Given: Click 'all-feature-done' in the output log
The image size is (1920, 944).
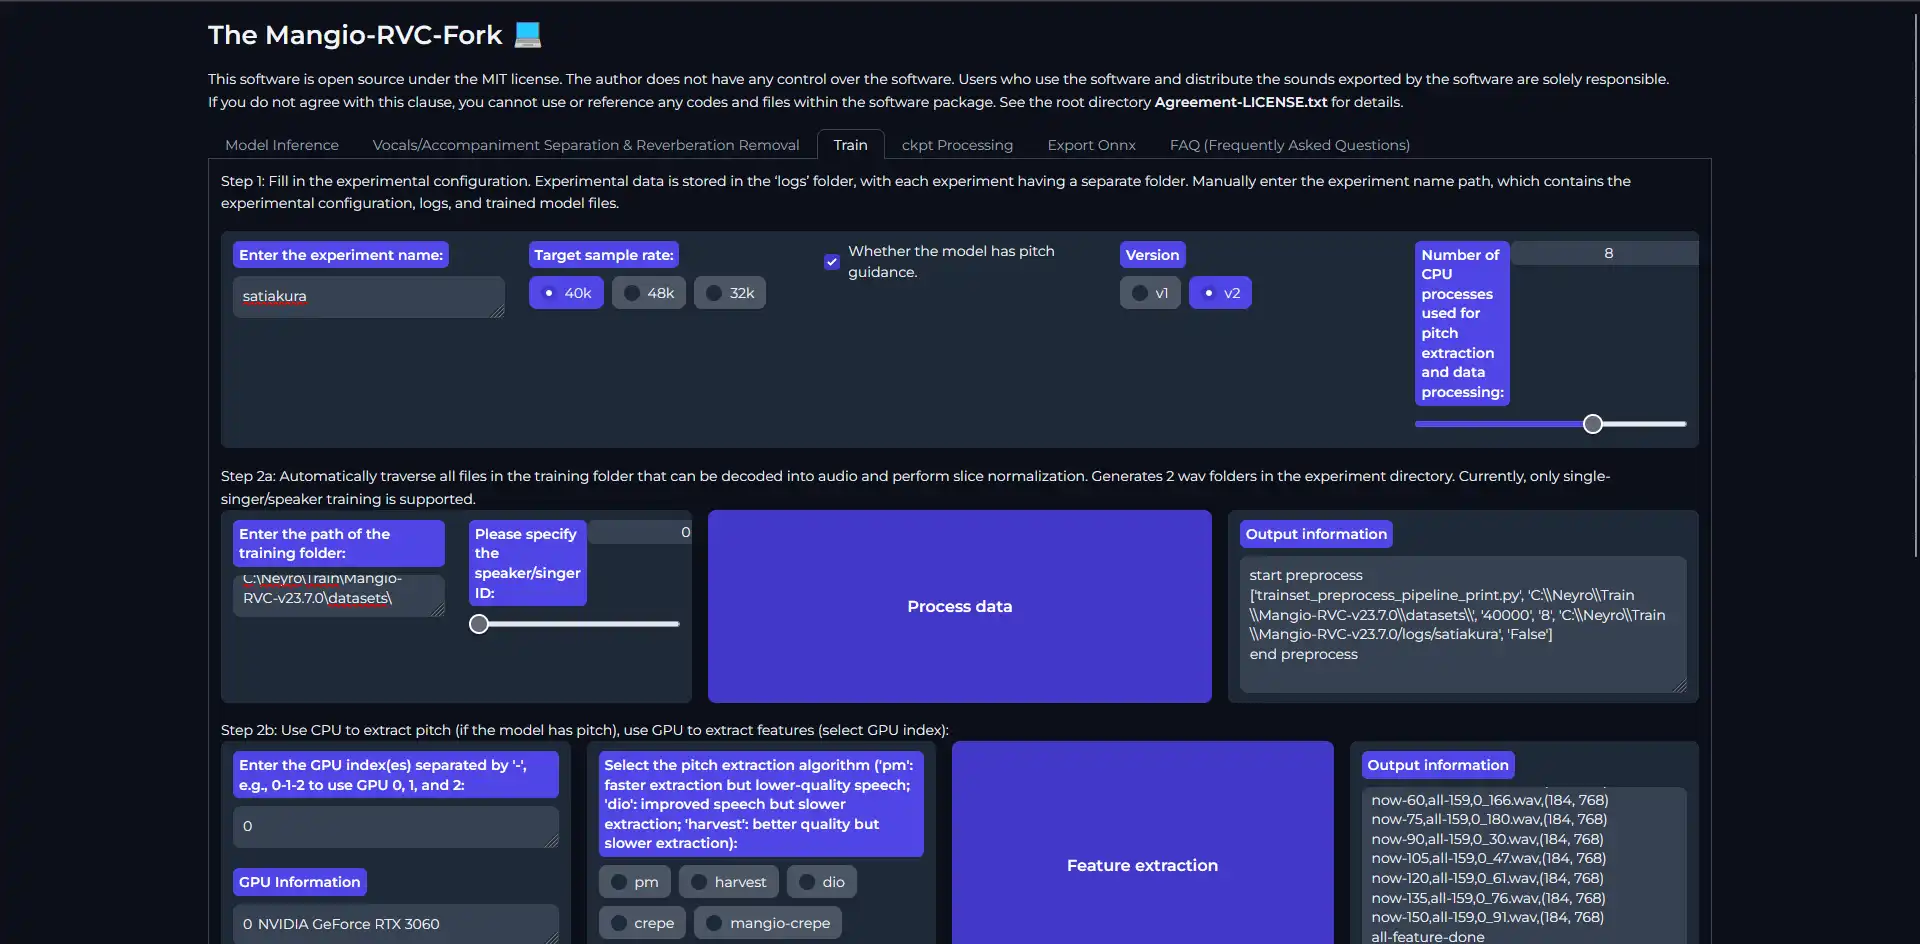Looking at the screenshot, I should point(1428,937).
